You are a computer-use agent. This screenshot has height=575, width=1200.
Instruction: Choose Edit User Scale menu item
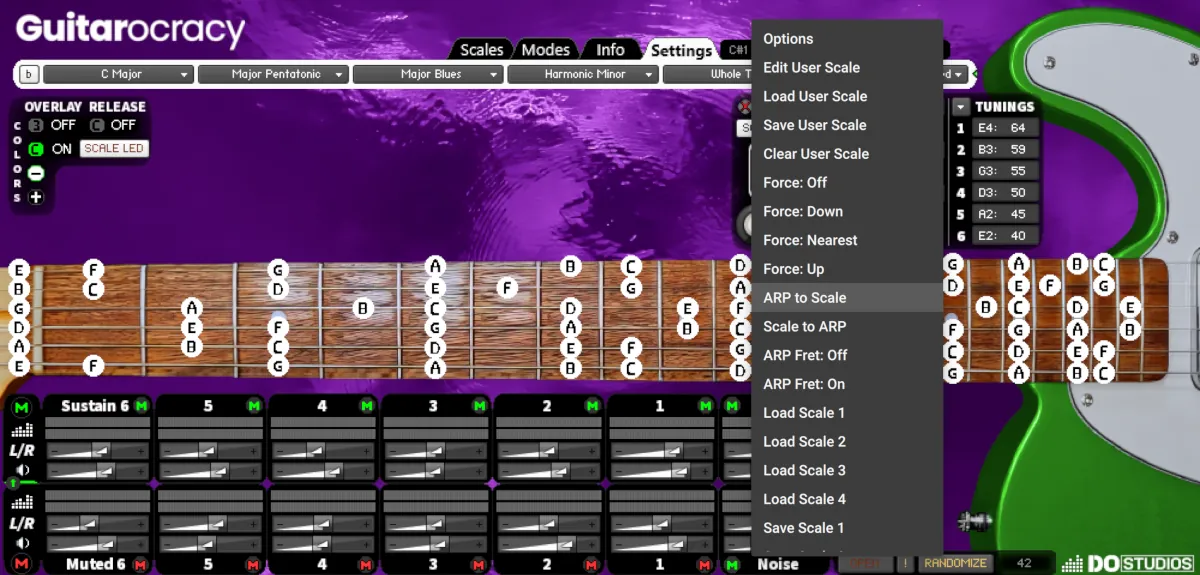coord(847,68)
